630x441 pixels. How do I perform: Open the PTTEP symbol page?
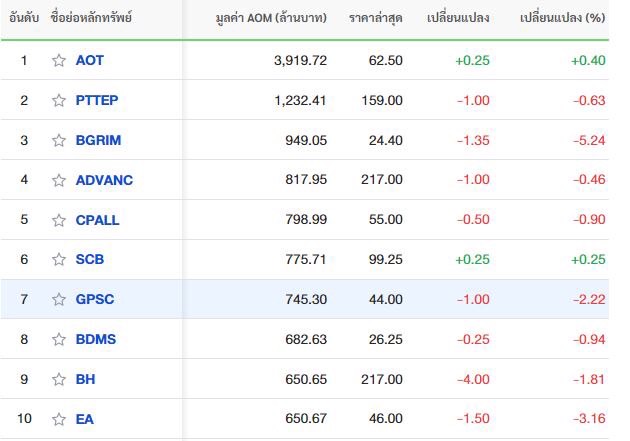97,100
